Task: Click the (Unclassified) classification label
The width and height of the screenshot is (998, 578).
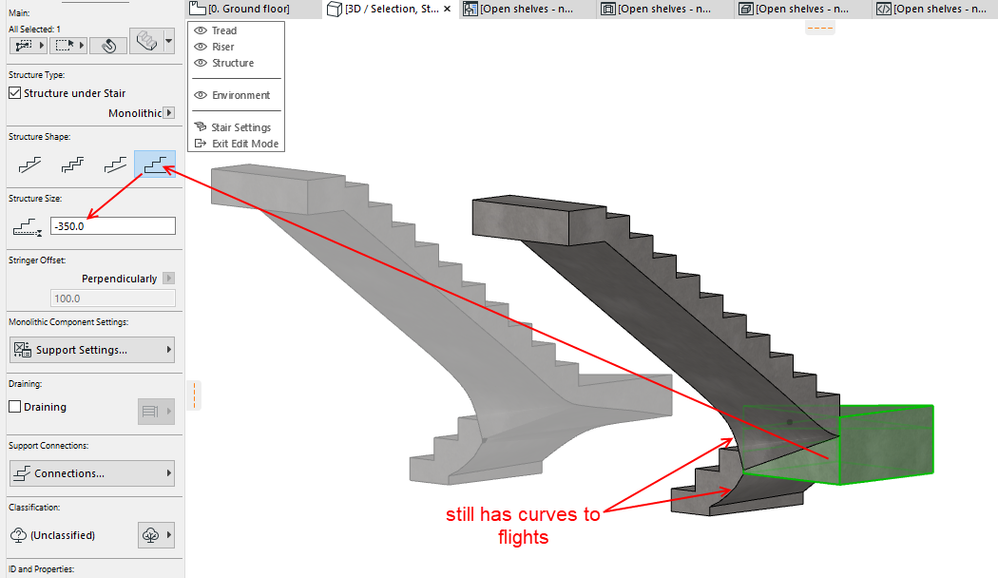Action: (x=62, y=535)
